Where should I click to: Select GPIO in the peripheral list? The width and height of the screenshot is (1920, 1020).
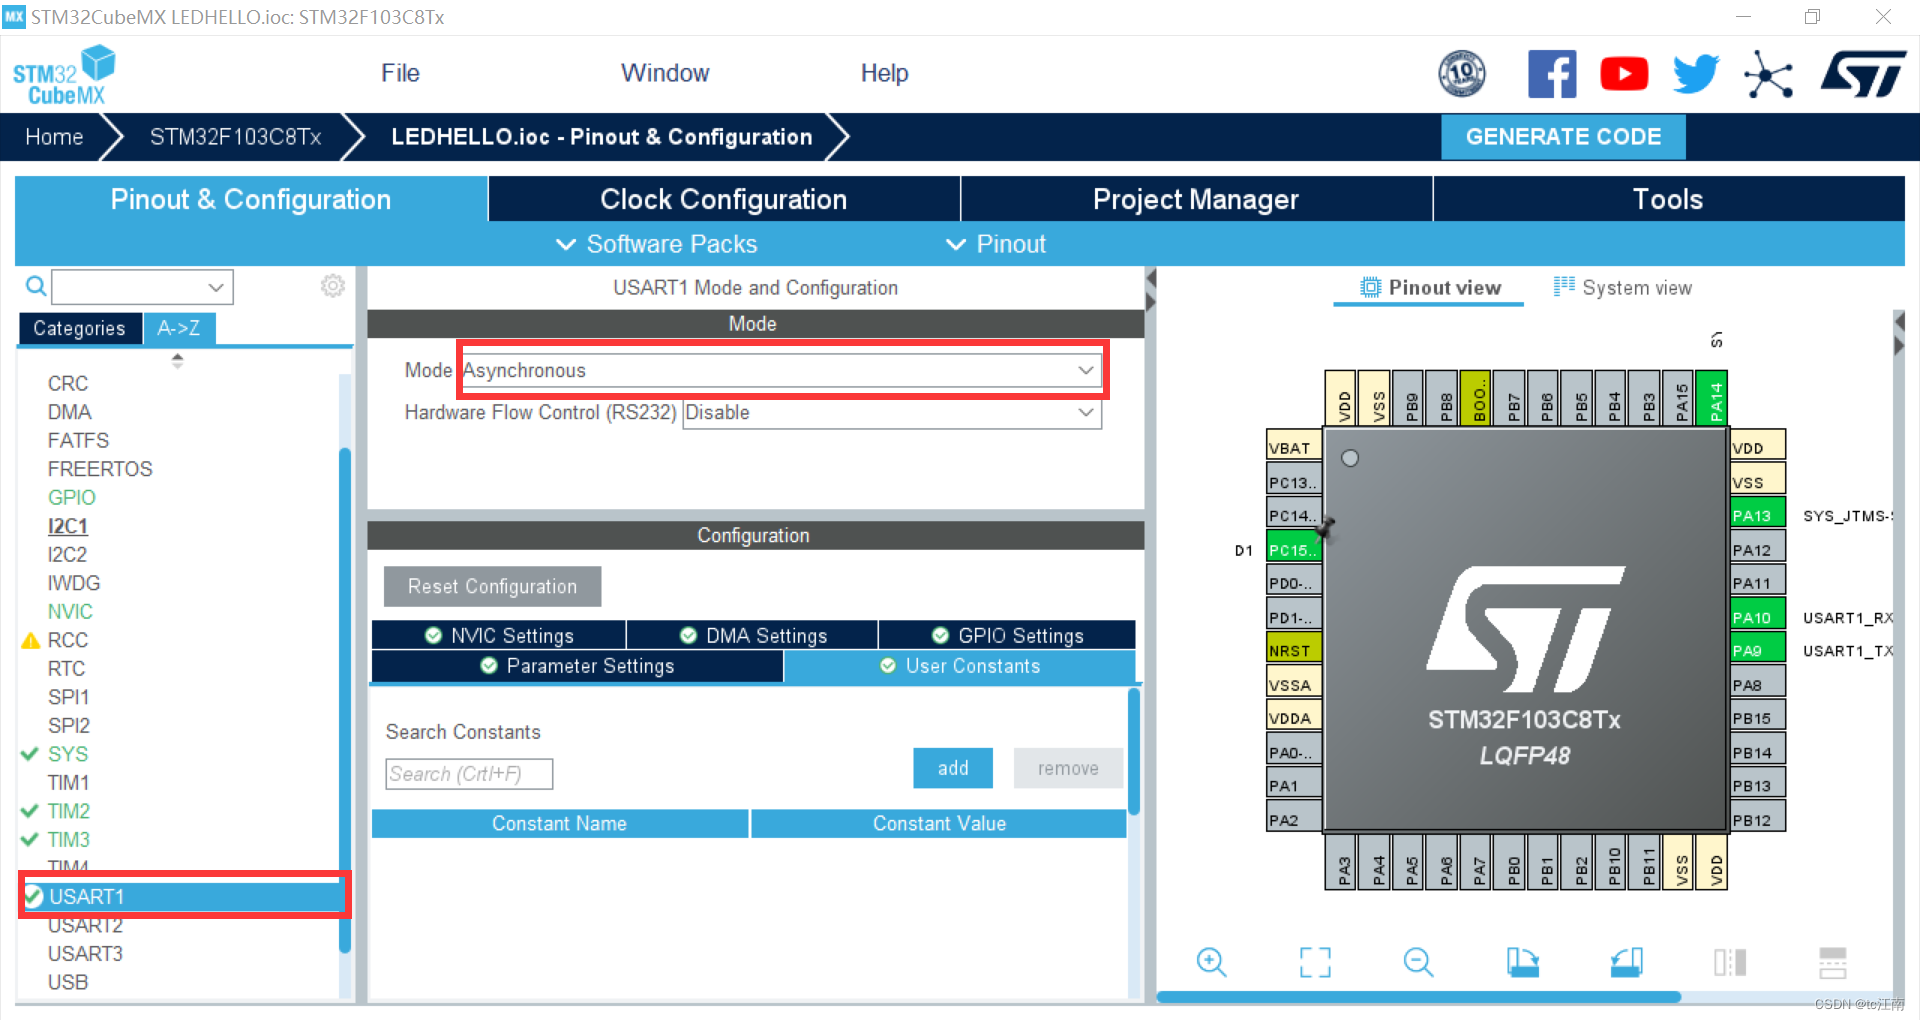72,497
